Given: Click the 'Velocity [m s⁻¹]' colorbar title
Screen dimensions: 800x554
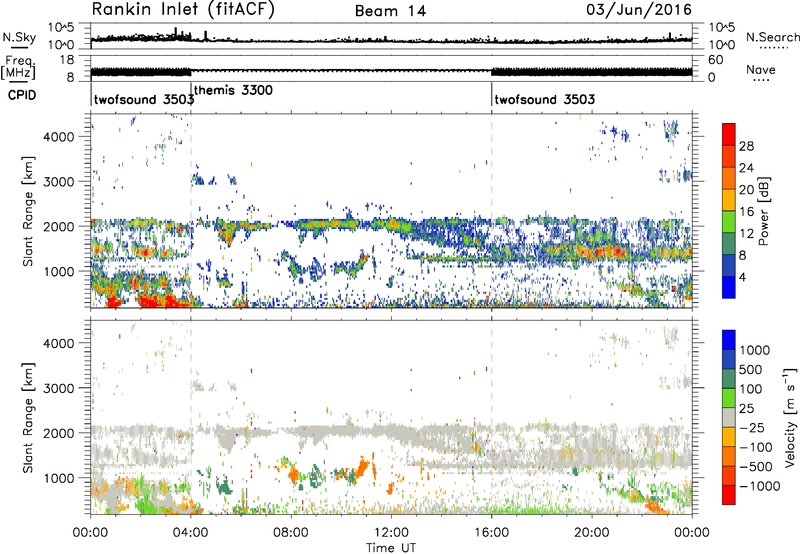Looking at the screenshot, I should point(790,417).
